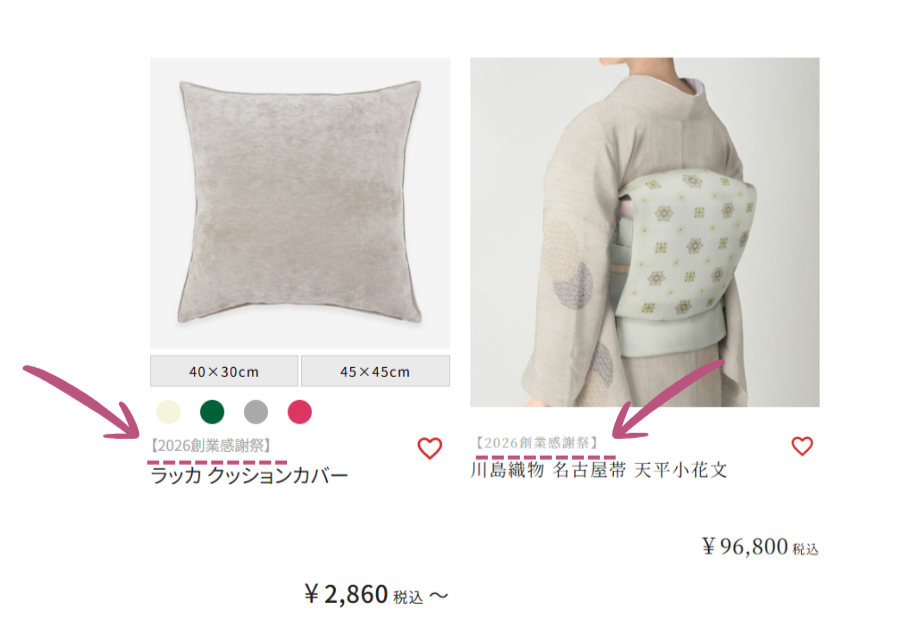
Task: Click the 税込 label beside ¥96,800
Action: pyautogui.click(x=805, y=549)
